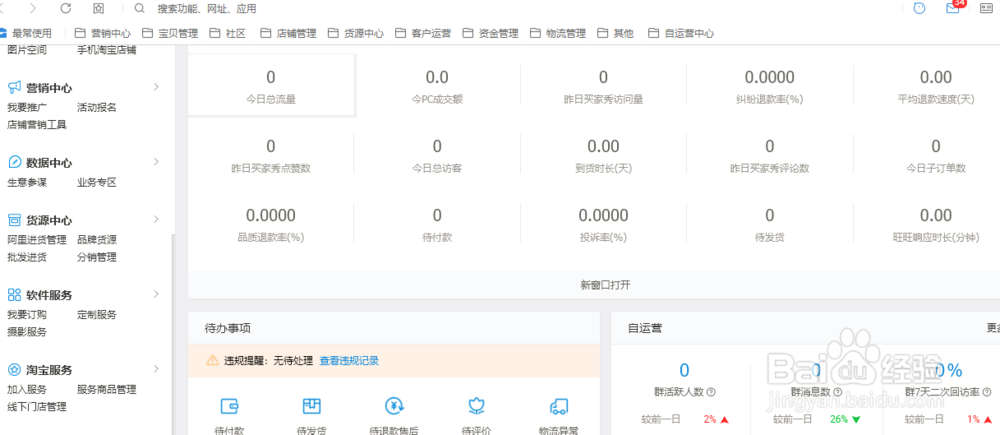Expand the 货源中心 sidebar chevron

[x=156, y=219]
